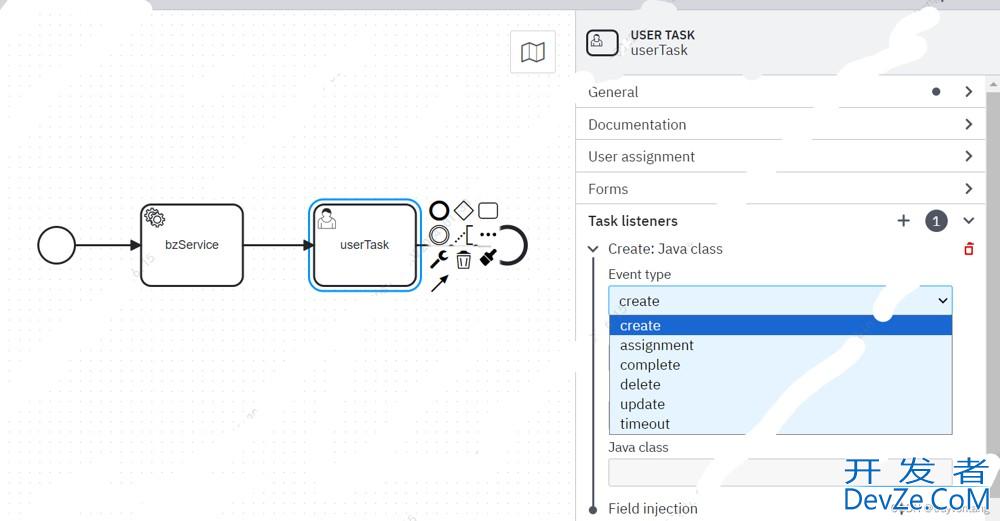Set color with paint brush icon
The image size is (1000, 521).
click(x=488, y=258)
